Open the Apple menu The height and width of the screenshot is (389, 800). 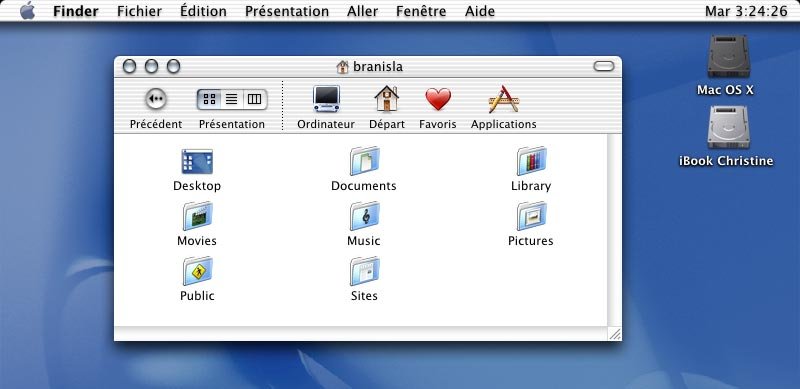(28, 11)
